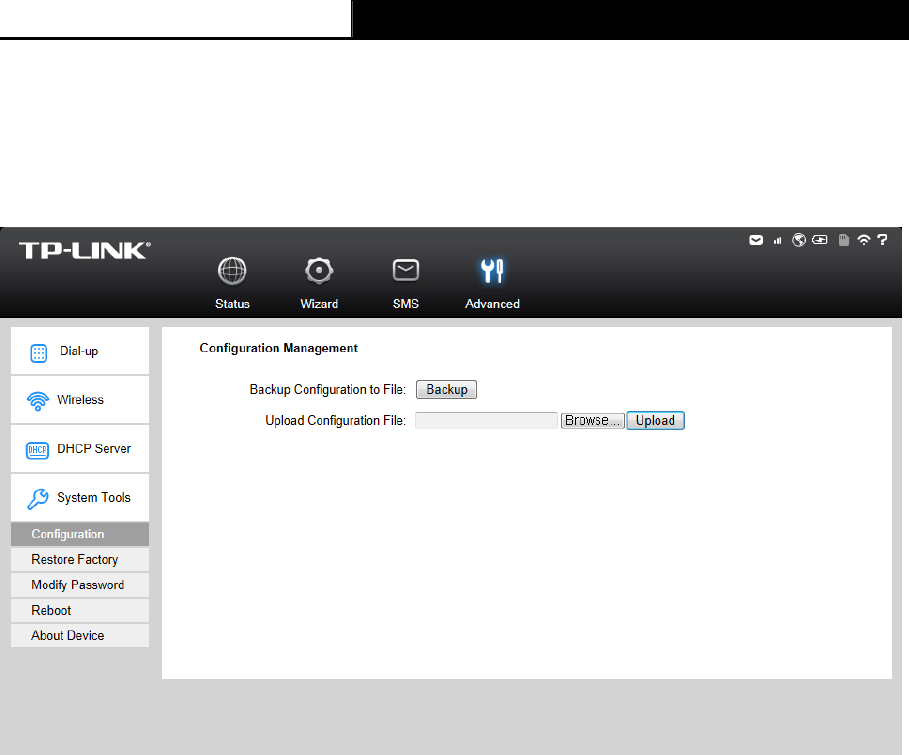Select the About Device submenu item

(80, 636)
